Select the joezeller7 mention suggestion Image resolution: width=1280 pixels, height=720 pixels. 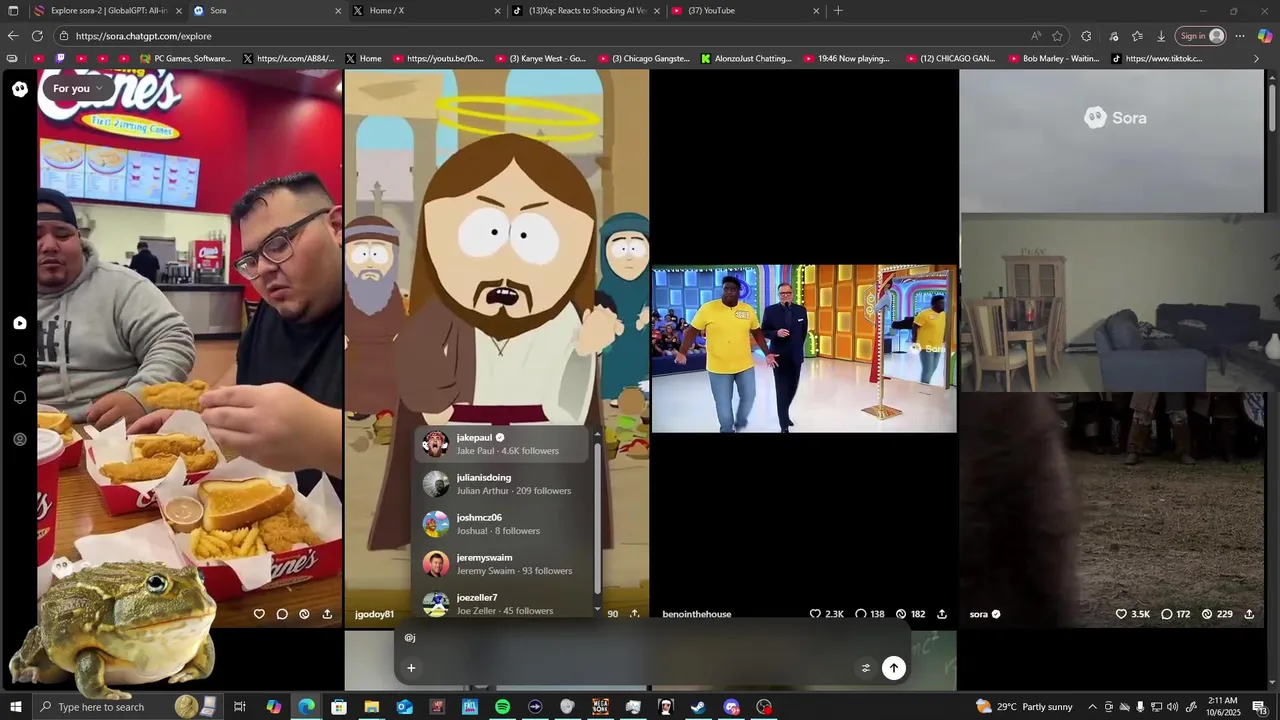504,603
